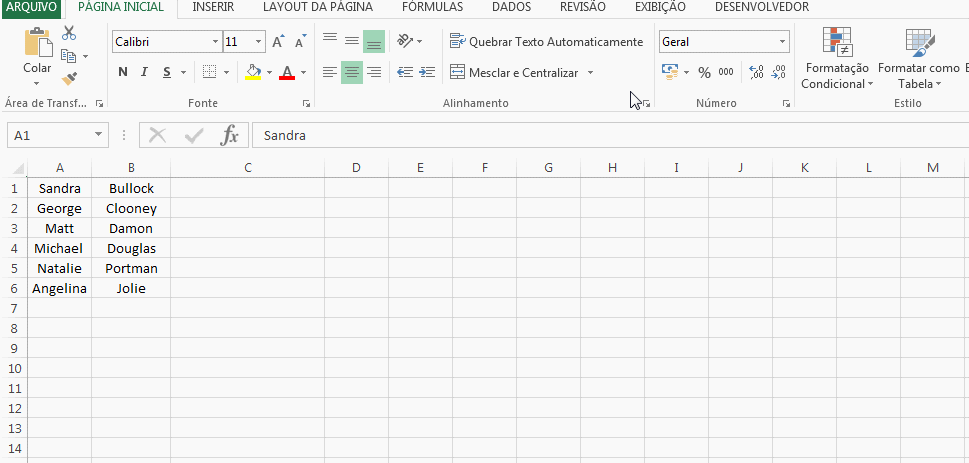The width and height of the screenshot is (969, 463).
Task: Toggle bold (N) formatting
Action: [123, 72]
